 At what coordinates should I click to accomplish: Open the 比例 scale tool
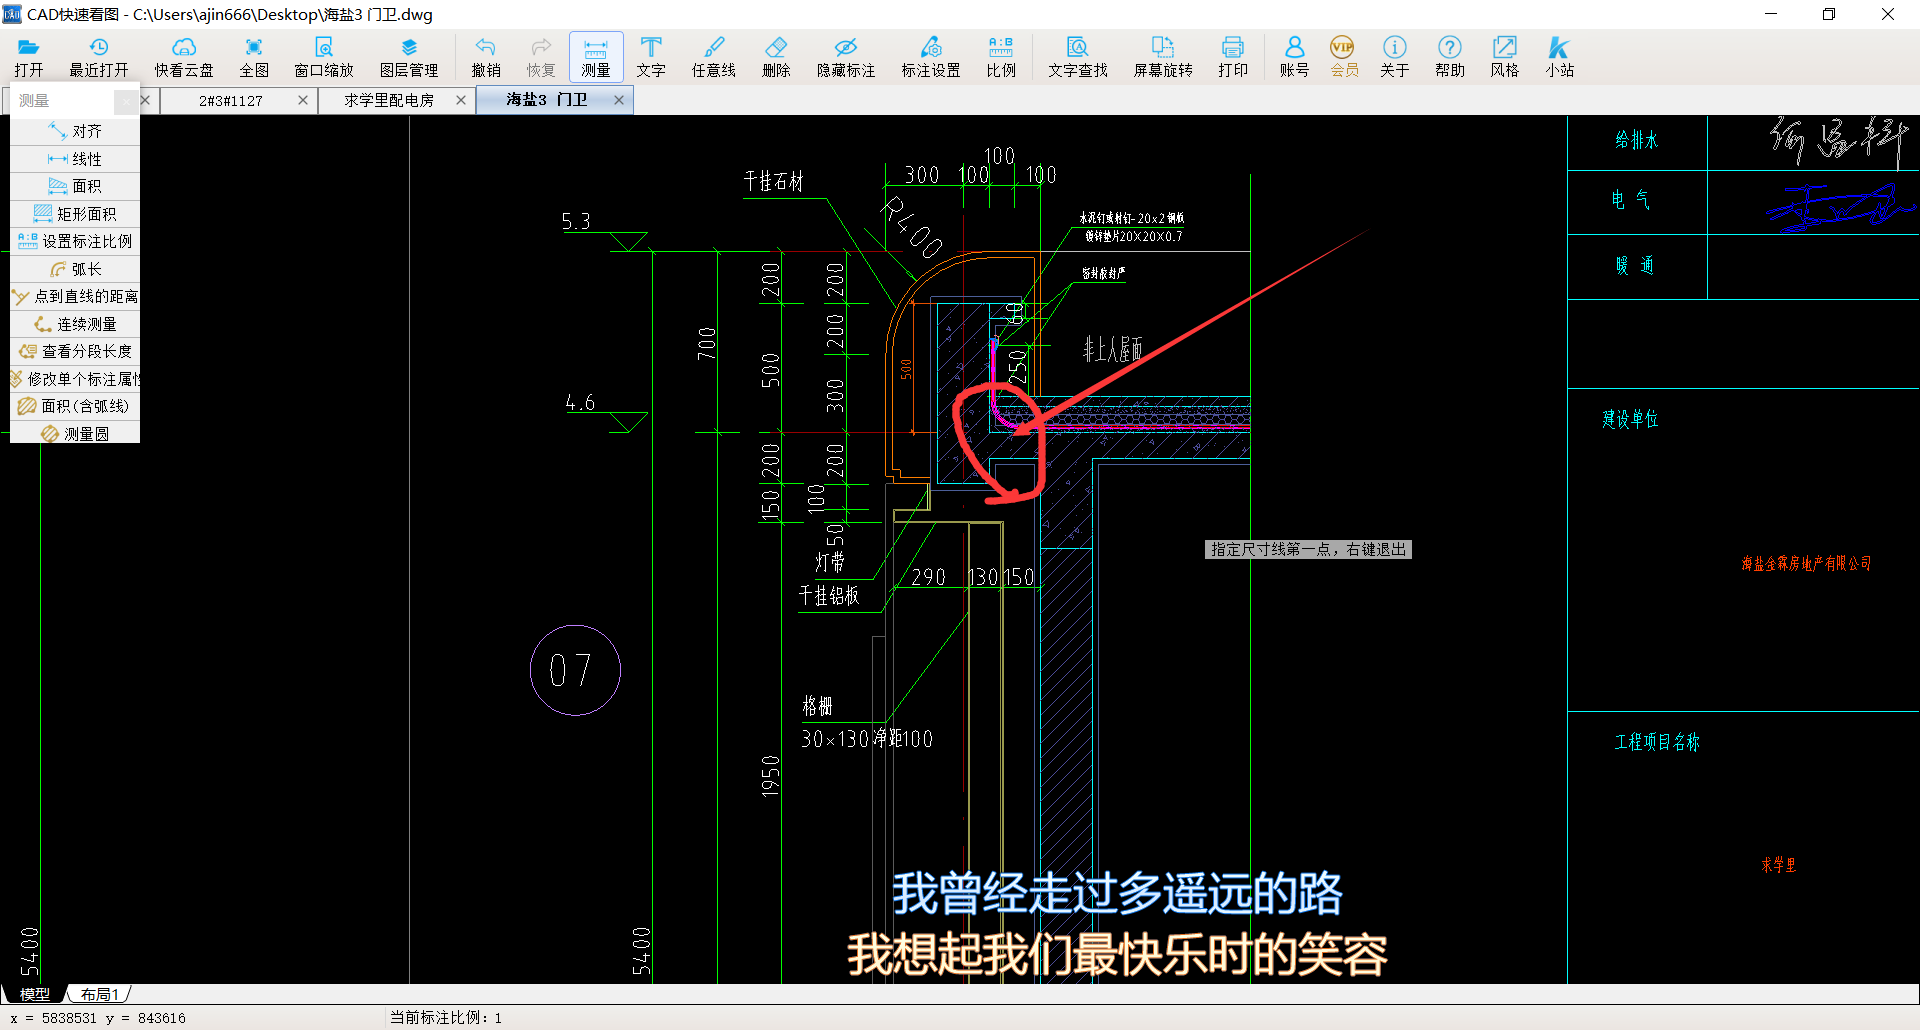click(x=1001, y=57)
